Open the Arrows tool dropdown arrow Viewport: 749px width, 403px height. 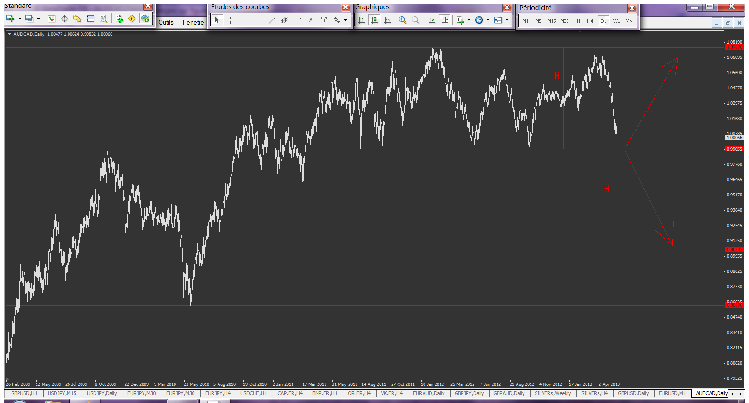click(x=345, y=20)
